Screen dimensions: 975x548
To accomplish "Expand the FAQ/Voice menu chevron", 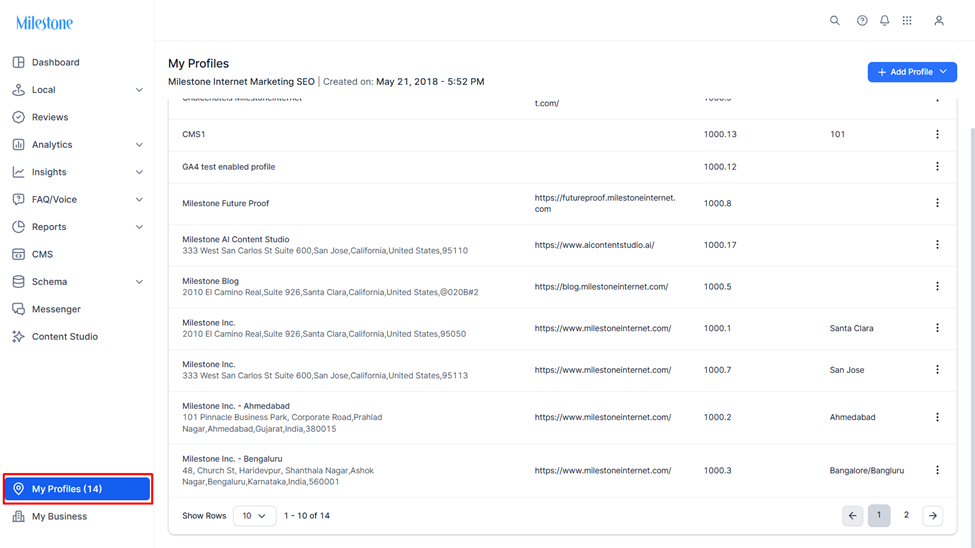I will coord(139,200).
